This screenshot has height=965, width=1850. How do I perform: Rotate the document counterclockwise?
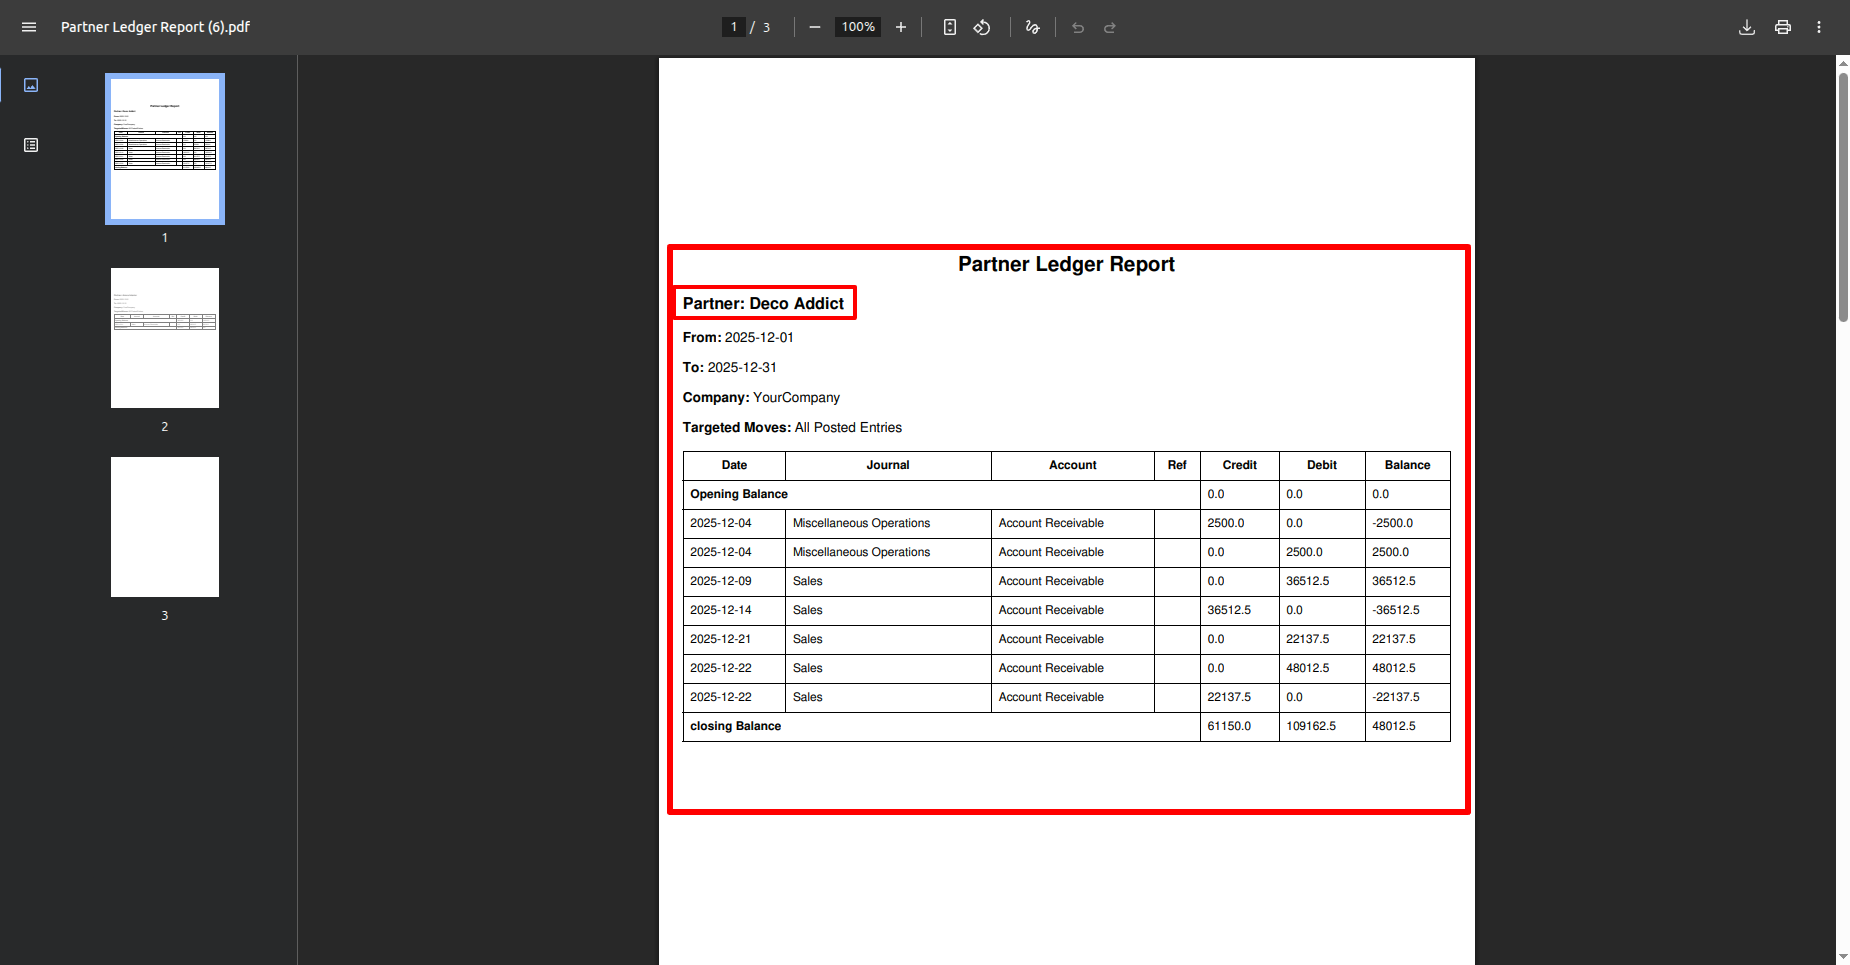pos(982,27)
